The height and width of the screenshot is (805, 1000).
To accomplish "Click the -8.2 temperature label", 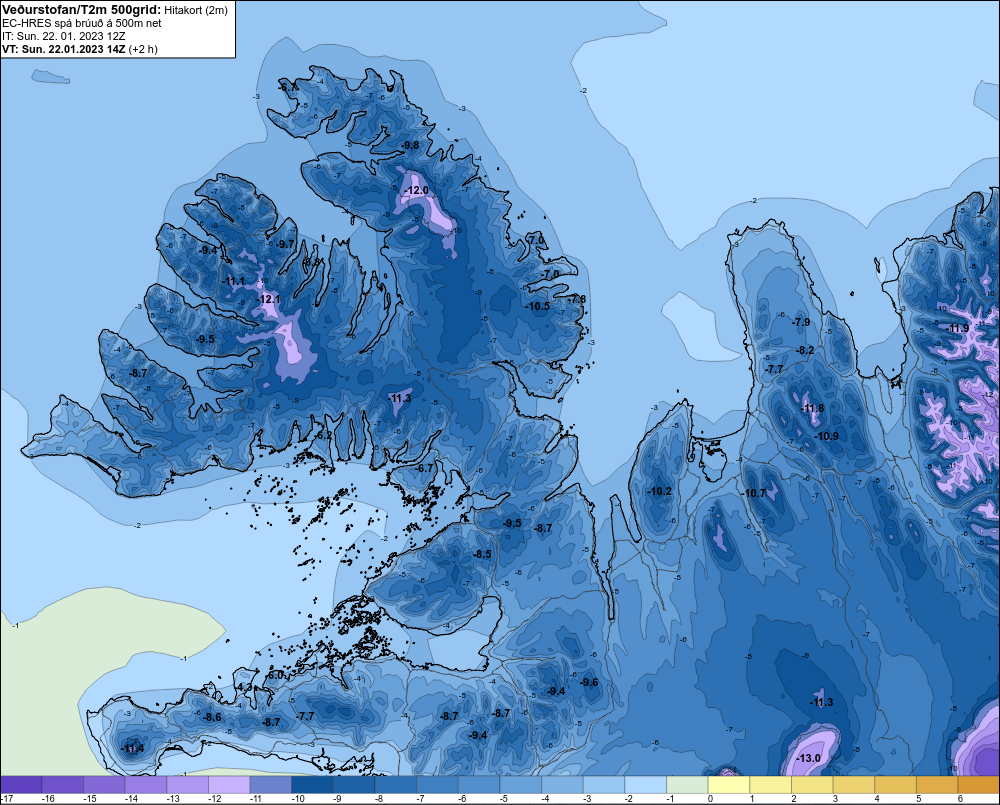I will (x=806, y=350).
